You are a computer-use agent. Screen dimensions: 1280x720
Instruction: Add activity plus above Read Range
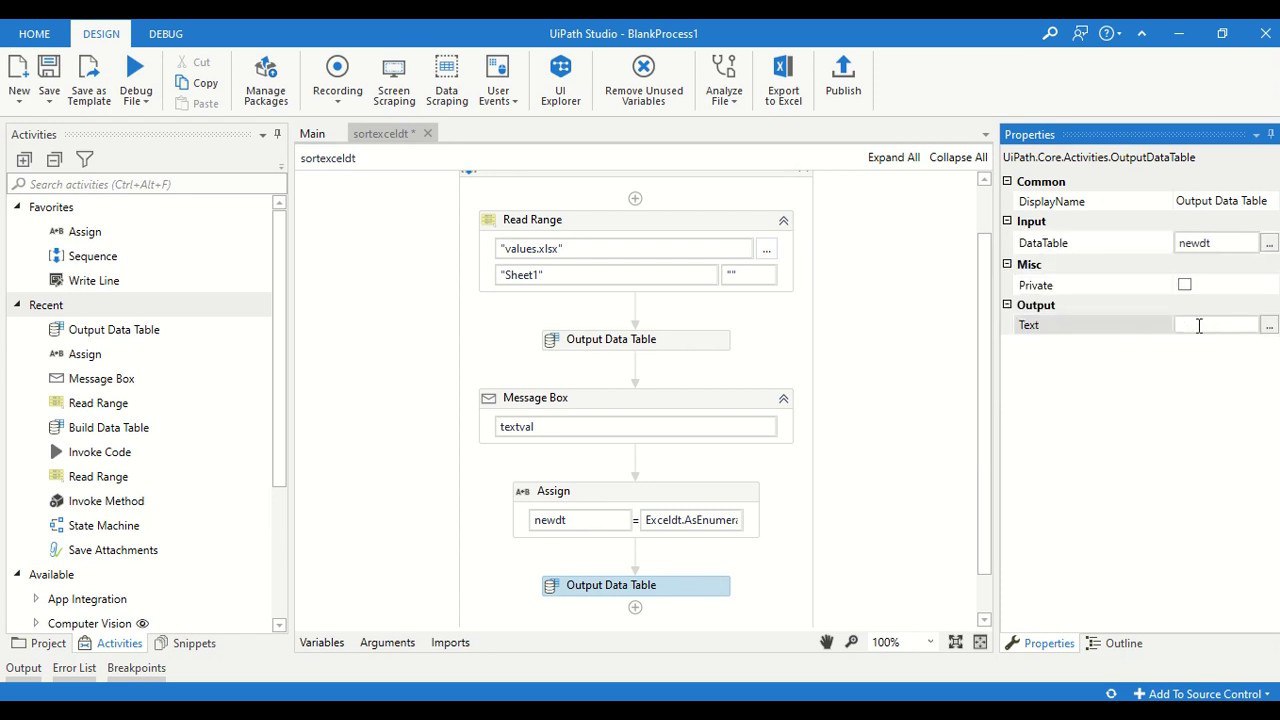click(635, 198)
